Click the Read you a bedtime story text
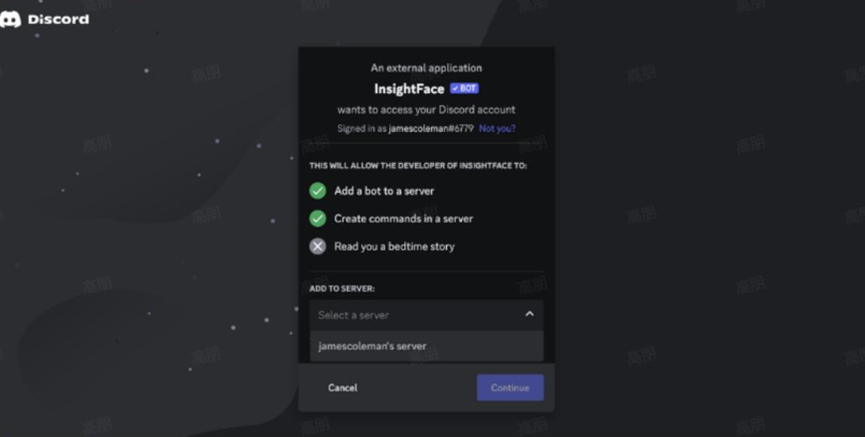 pyautogui.click(x=394, y=247)
